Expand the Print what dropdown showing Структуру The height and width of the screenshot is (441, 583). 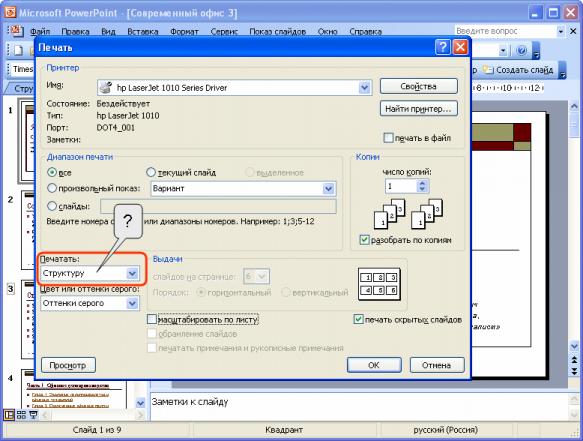(x=132, y=274)
